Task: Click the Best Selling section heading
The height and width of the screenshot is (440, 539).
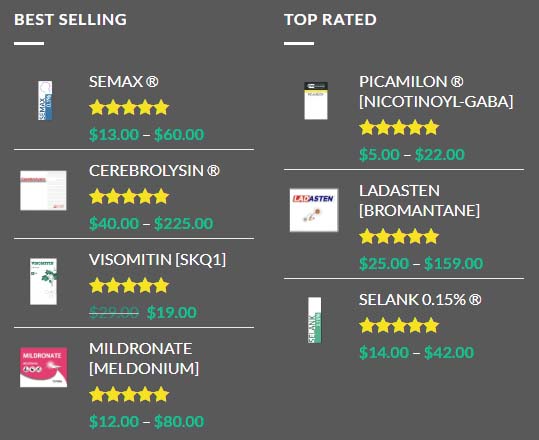Action: pyautogui.click(x=70, y=20)
